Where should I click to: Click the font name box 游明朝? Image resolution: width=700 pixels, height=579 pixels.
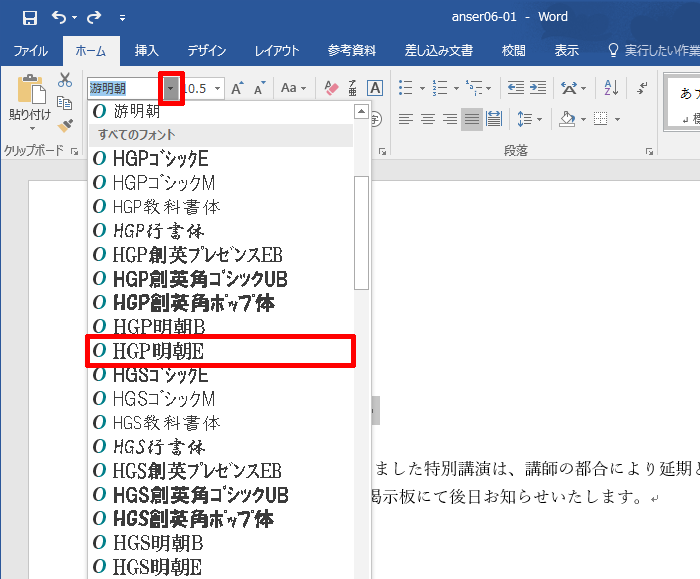click(x=123, y=88)
